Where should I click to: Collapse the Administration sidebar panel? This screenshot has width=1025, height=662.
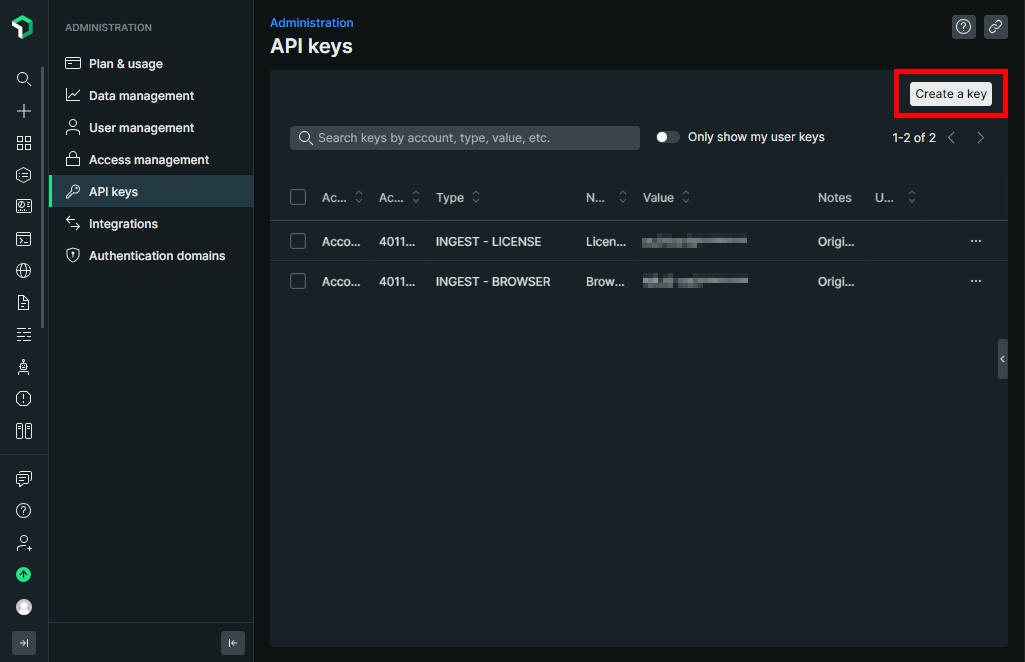(x=233, y=643)
